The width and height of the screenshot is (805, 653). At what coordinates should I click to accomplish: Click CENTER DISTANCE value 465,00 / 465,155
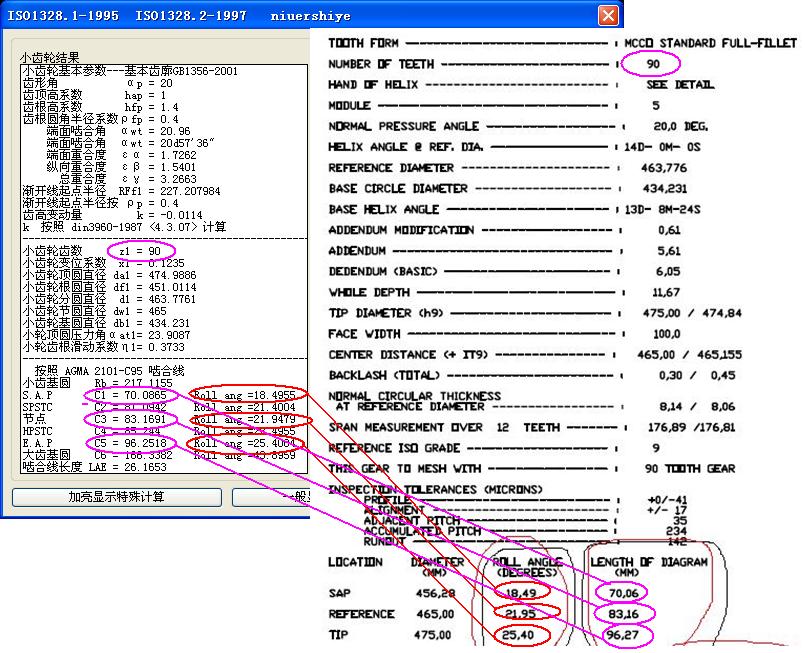[689, 355]
